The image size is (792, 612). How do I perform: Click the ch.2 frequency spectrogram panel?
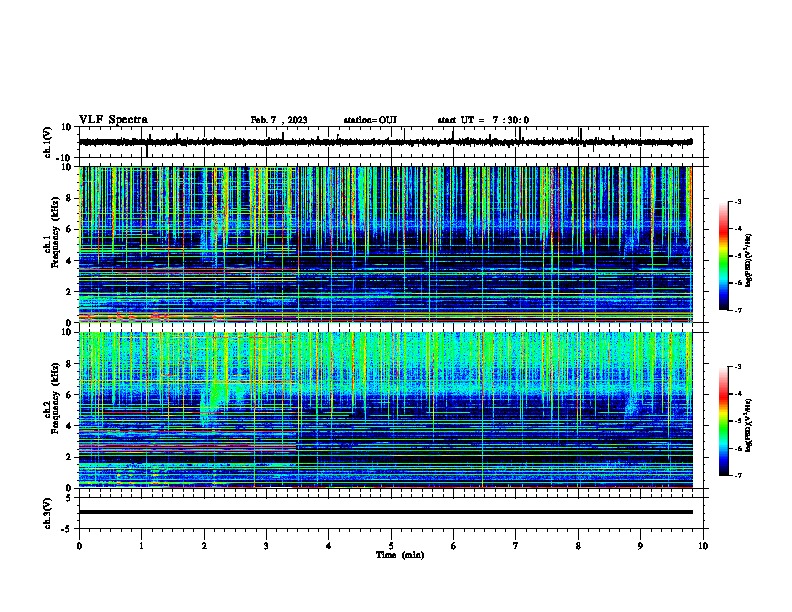click(386, 410)
